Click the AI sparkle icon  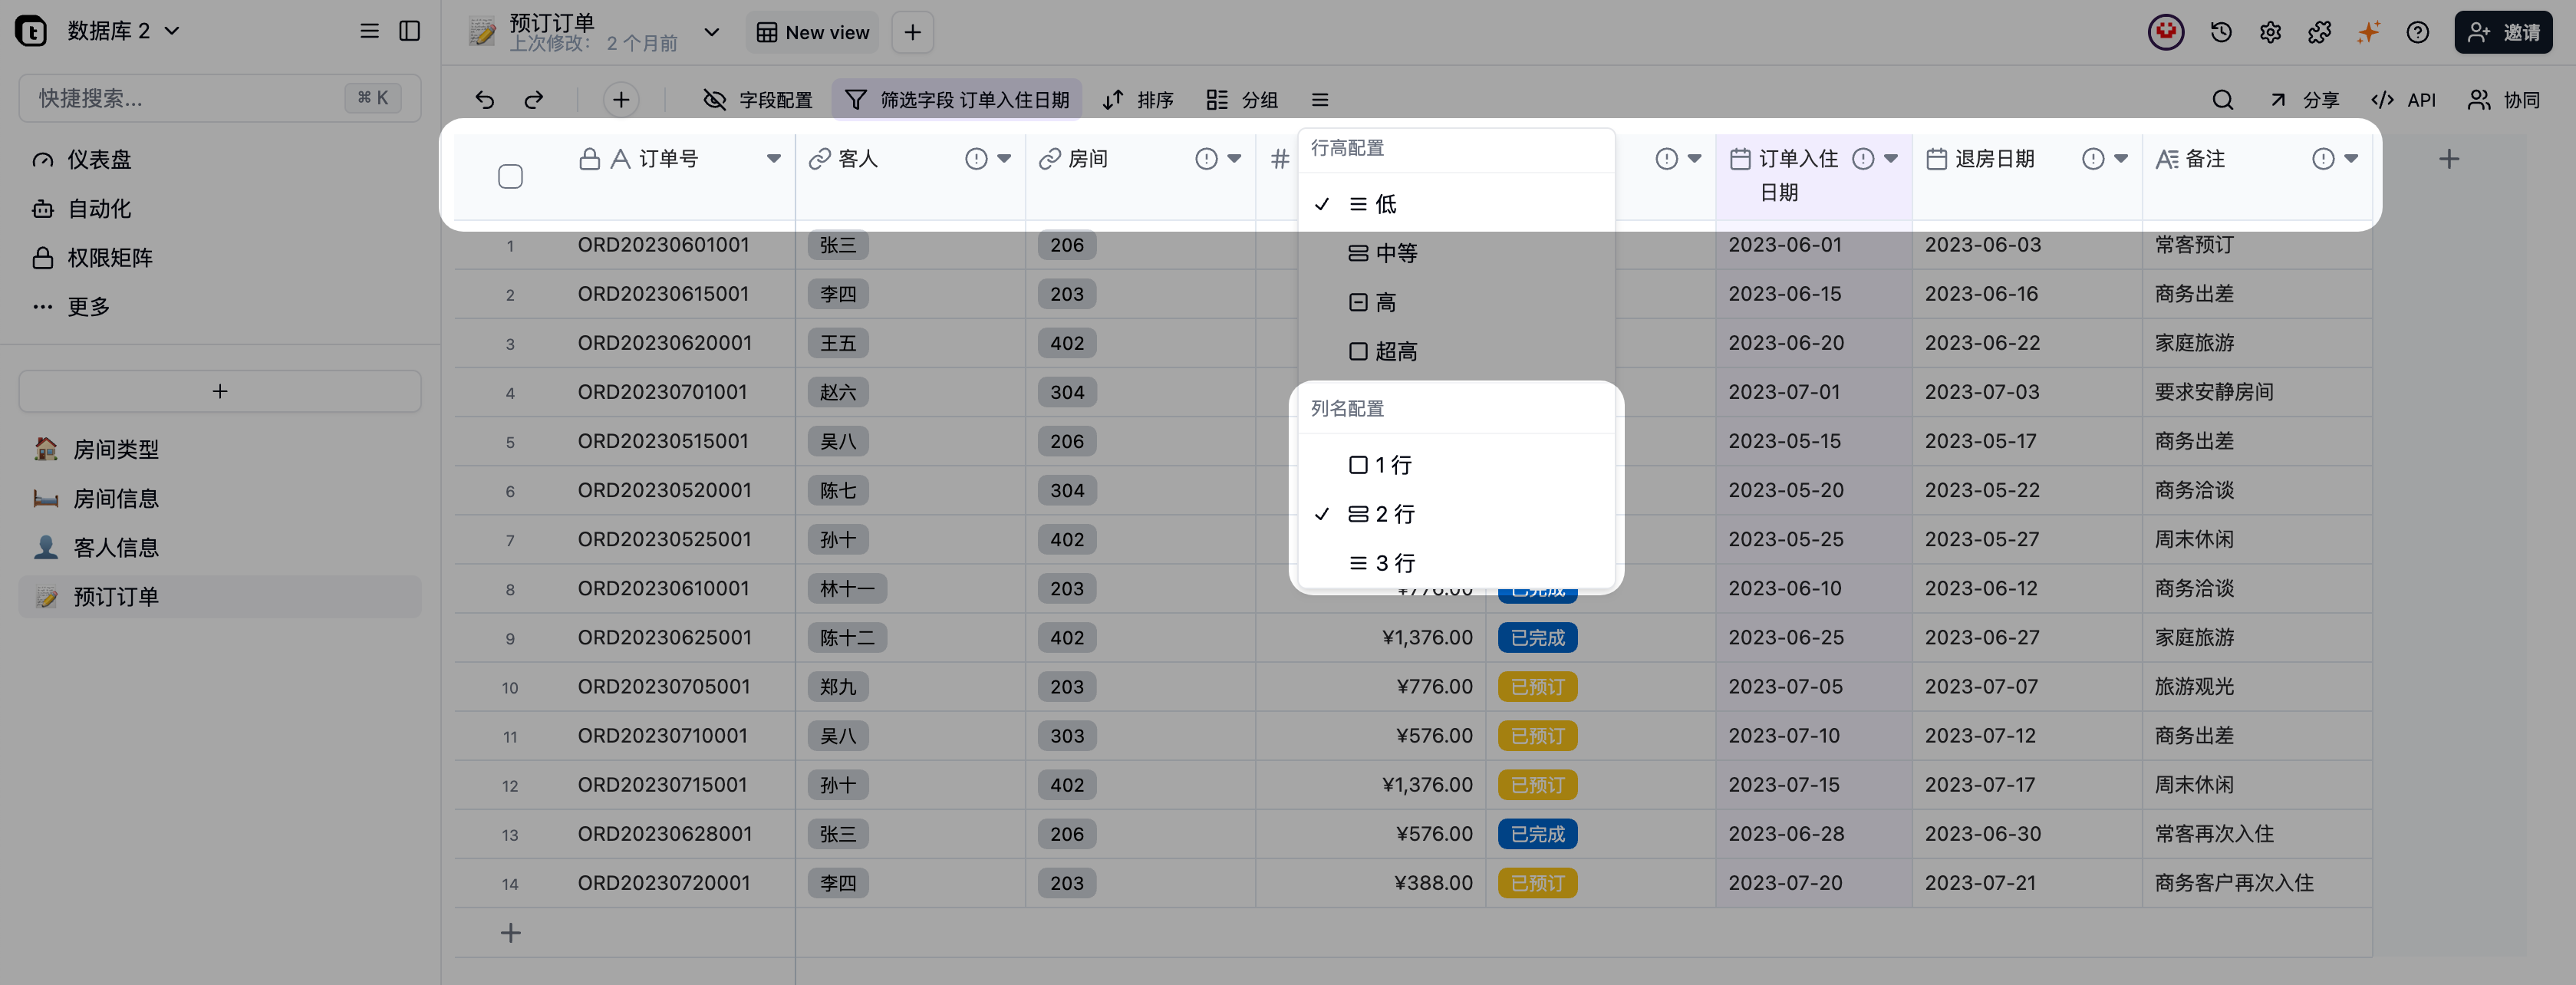click(x=2368, y=32)
